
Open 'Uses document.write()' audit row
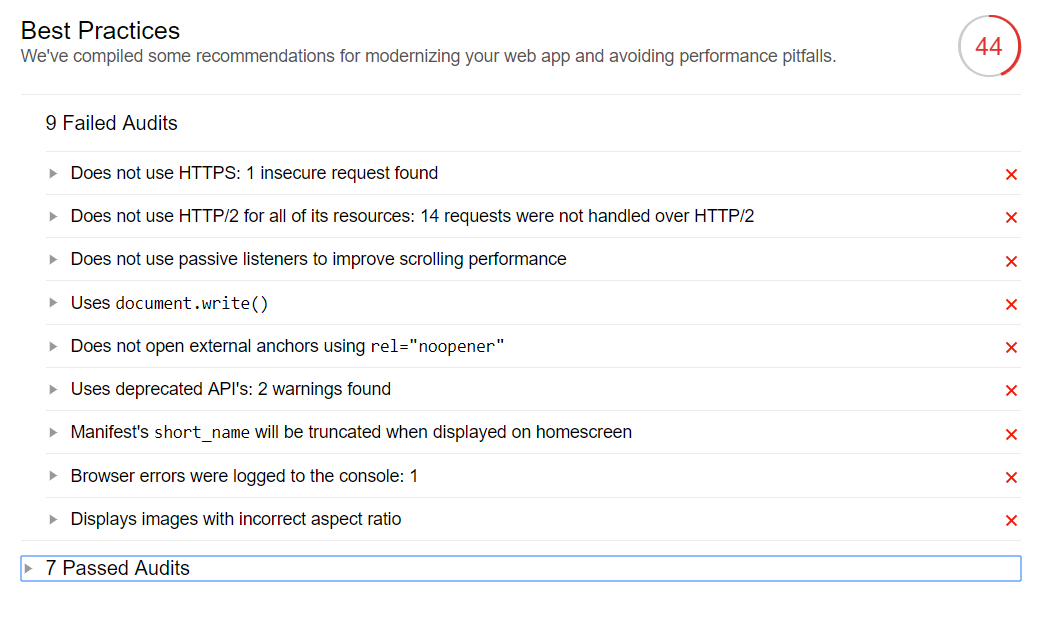coord(170,303)
